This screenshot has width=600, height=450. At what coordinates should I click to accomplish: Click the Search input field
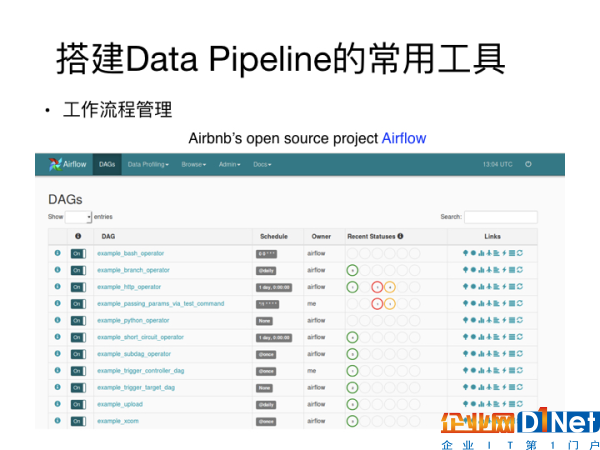[501, 217]
